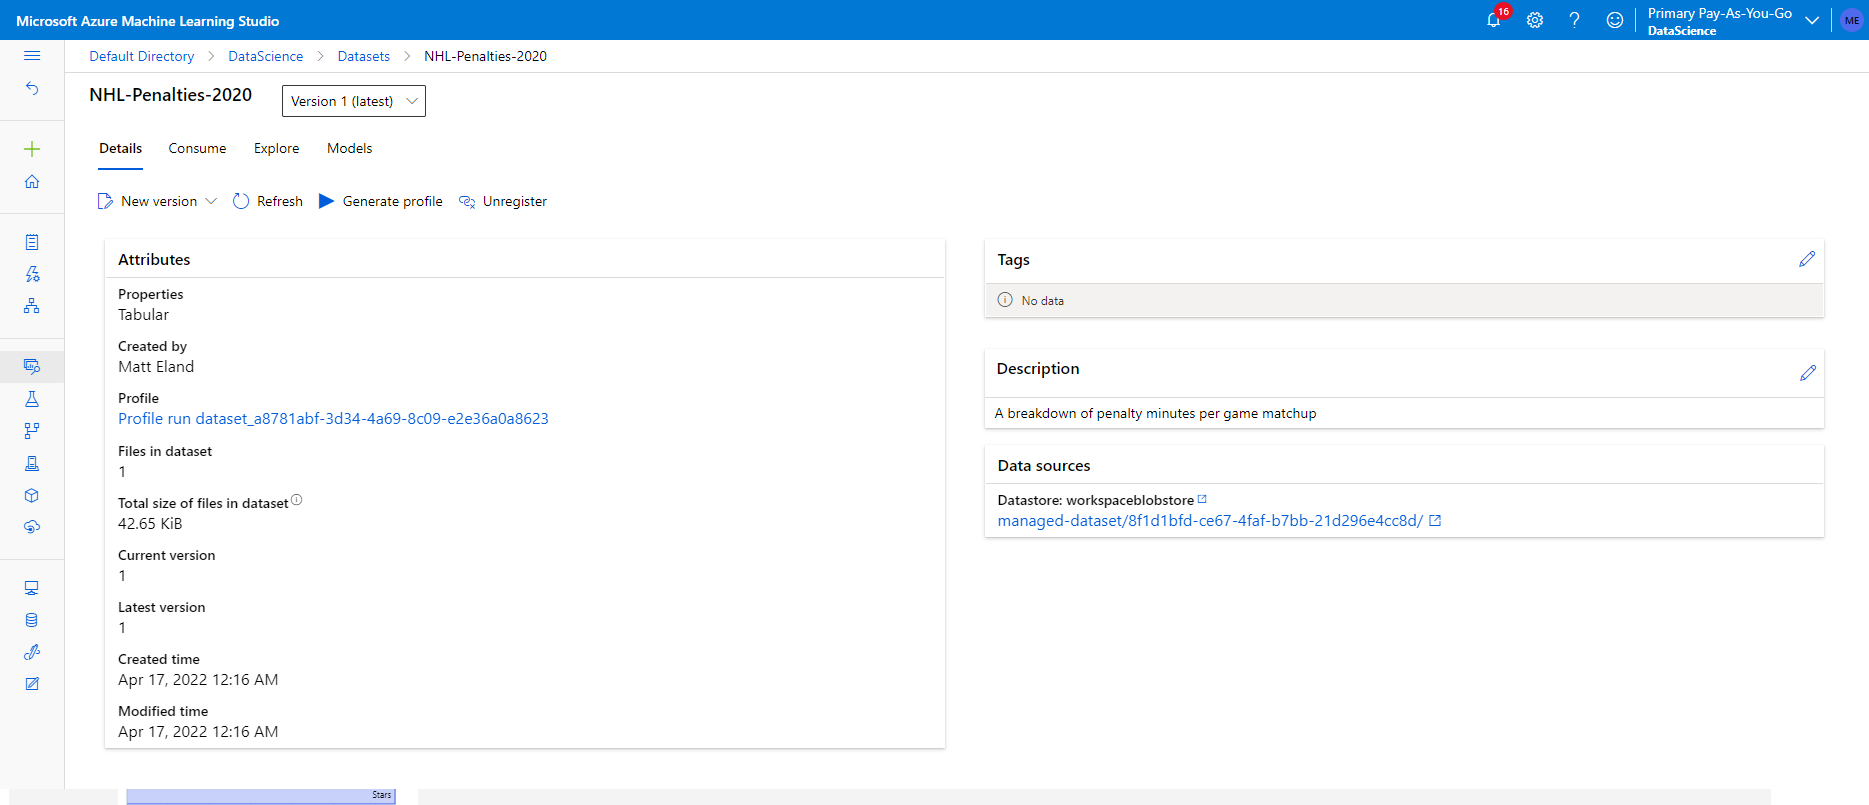Click the Matt Eland creator name
The image size is (1869, 805).
tap(156, 366)
